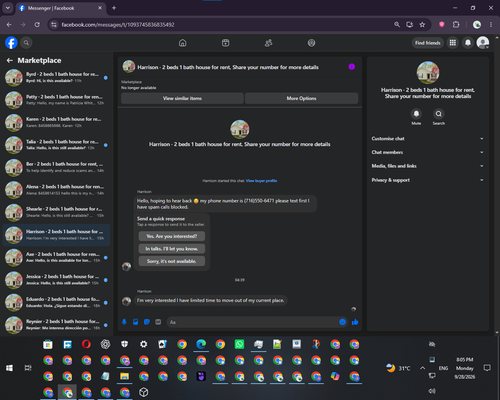Screen dimensions: 500x400
Task: Select the Messenger | Facebook tab
Action: (60, 8)
